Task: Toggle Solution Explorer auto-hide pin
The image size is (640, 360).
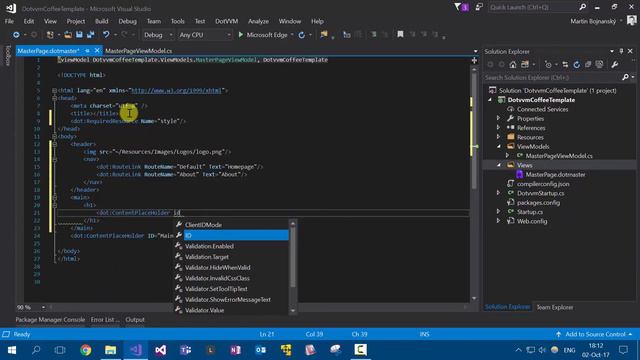Action: pos(621,51)
